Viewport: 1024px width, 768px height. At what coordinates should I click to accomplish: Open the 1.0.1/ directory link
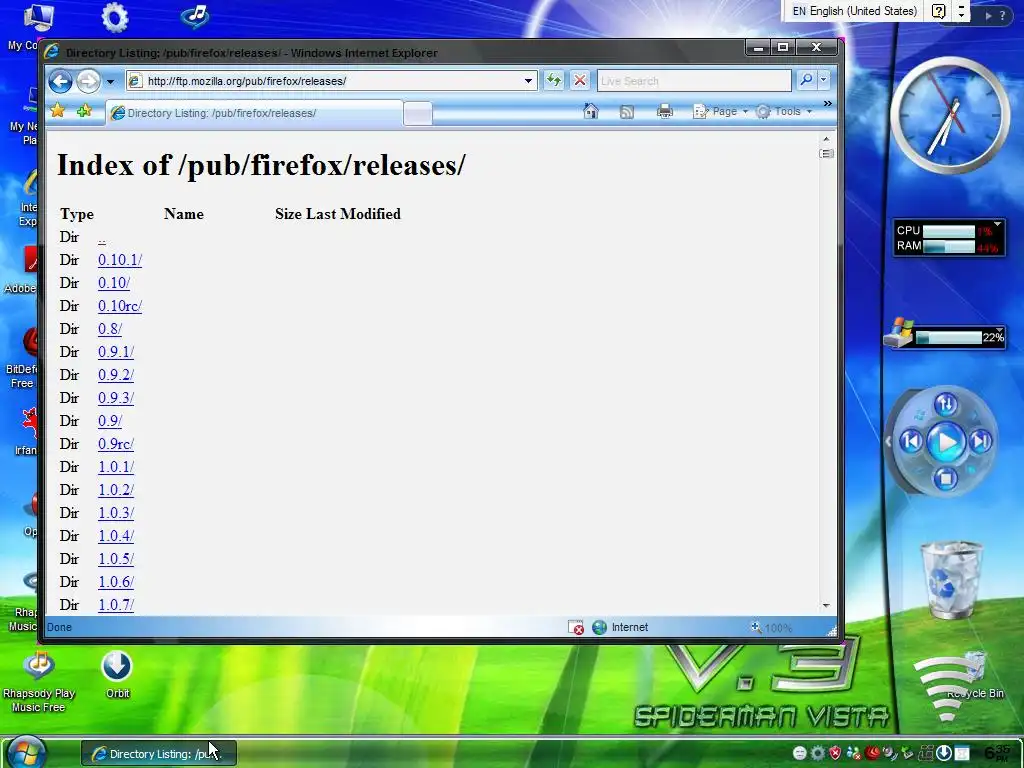point(116,467)
